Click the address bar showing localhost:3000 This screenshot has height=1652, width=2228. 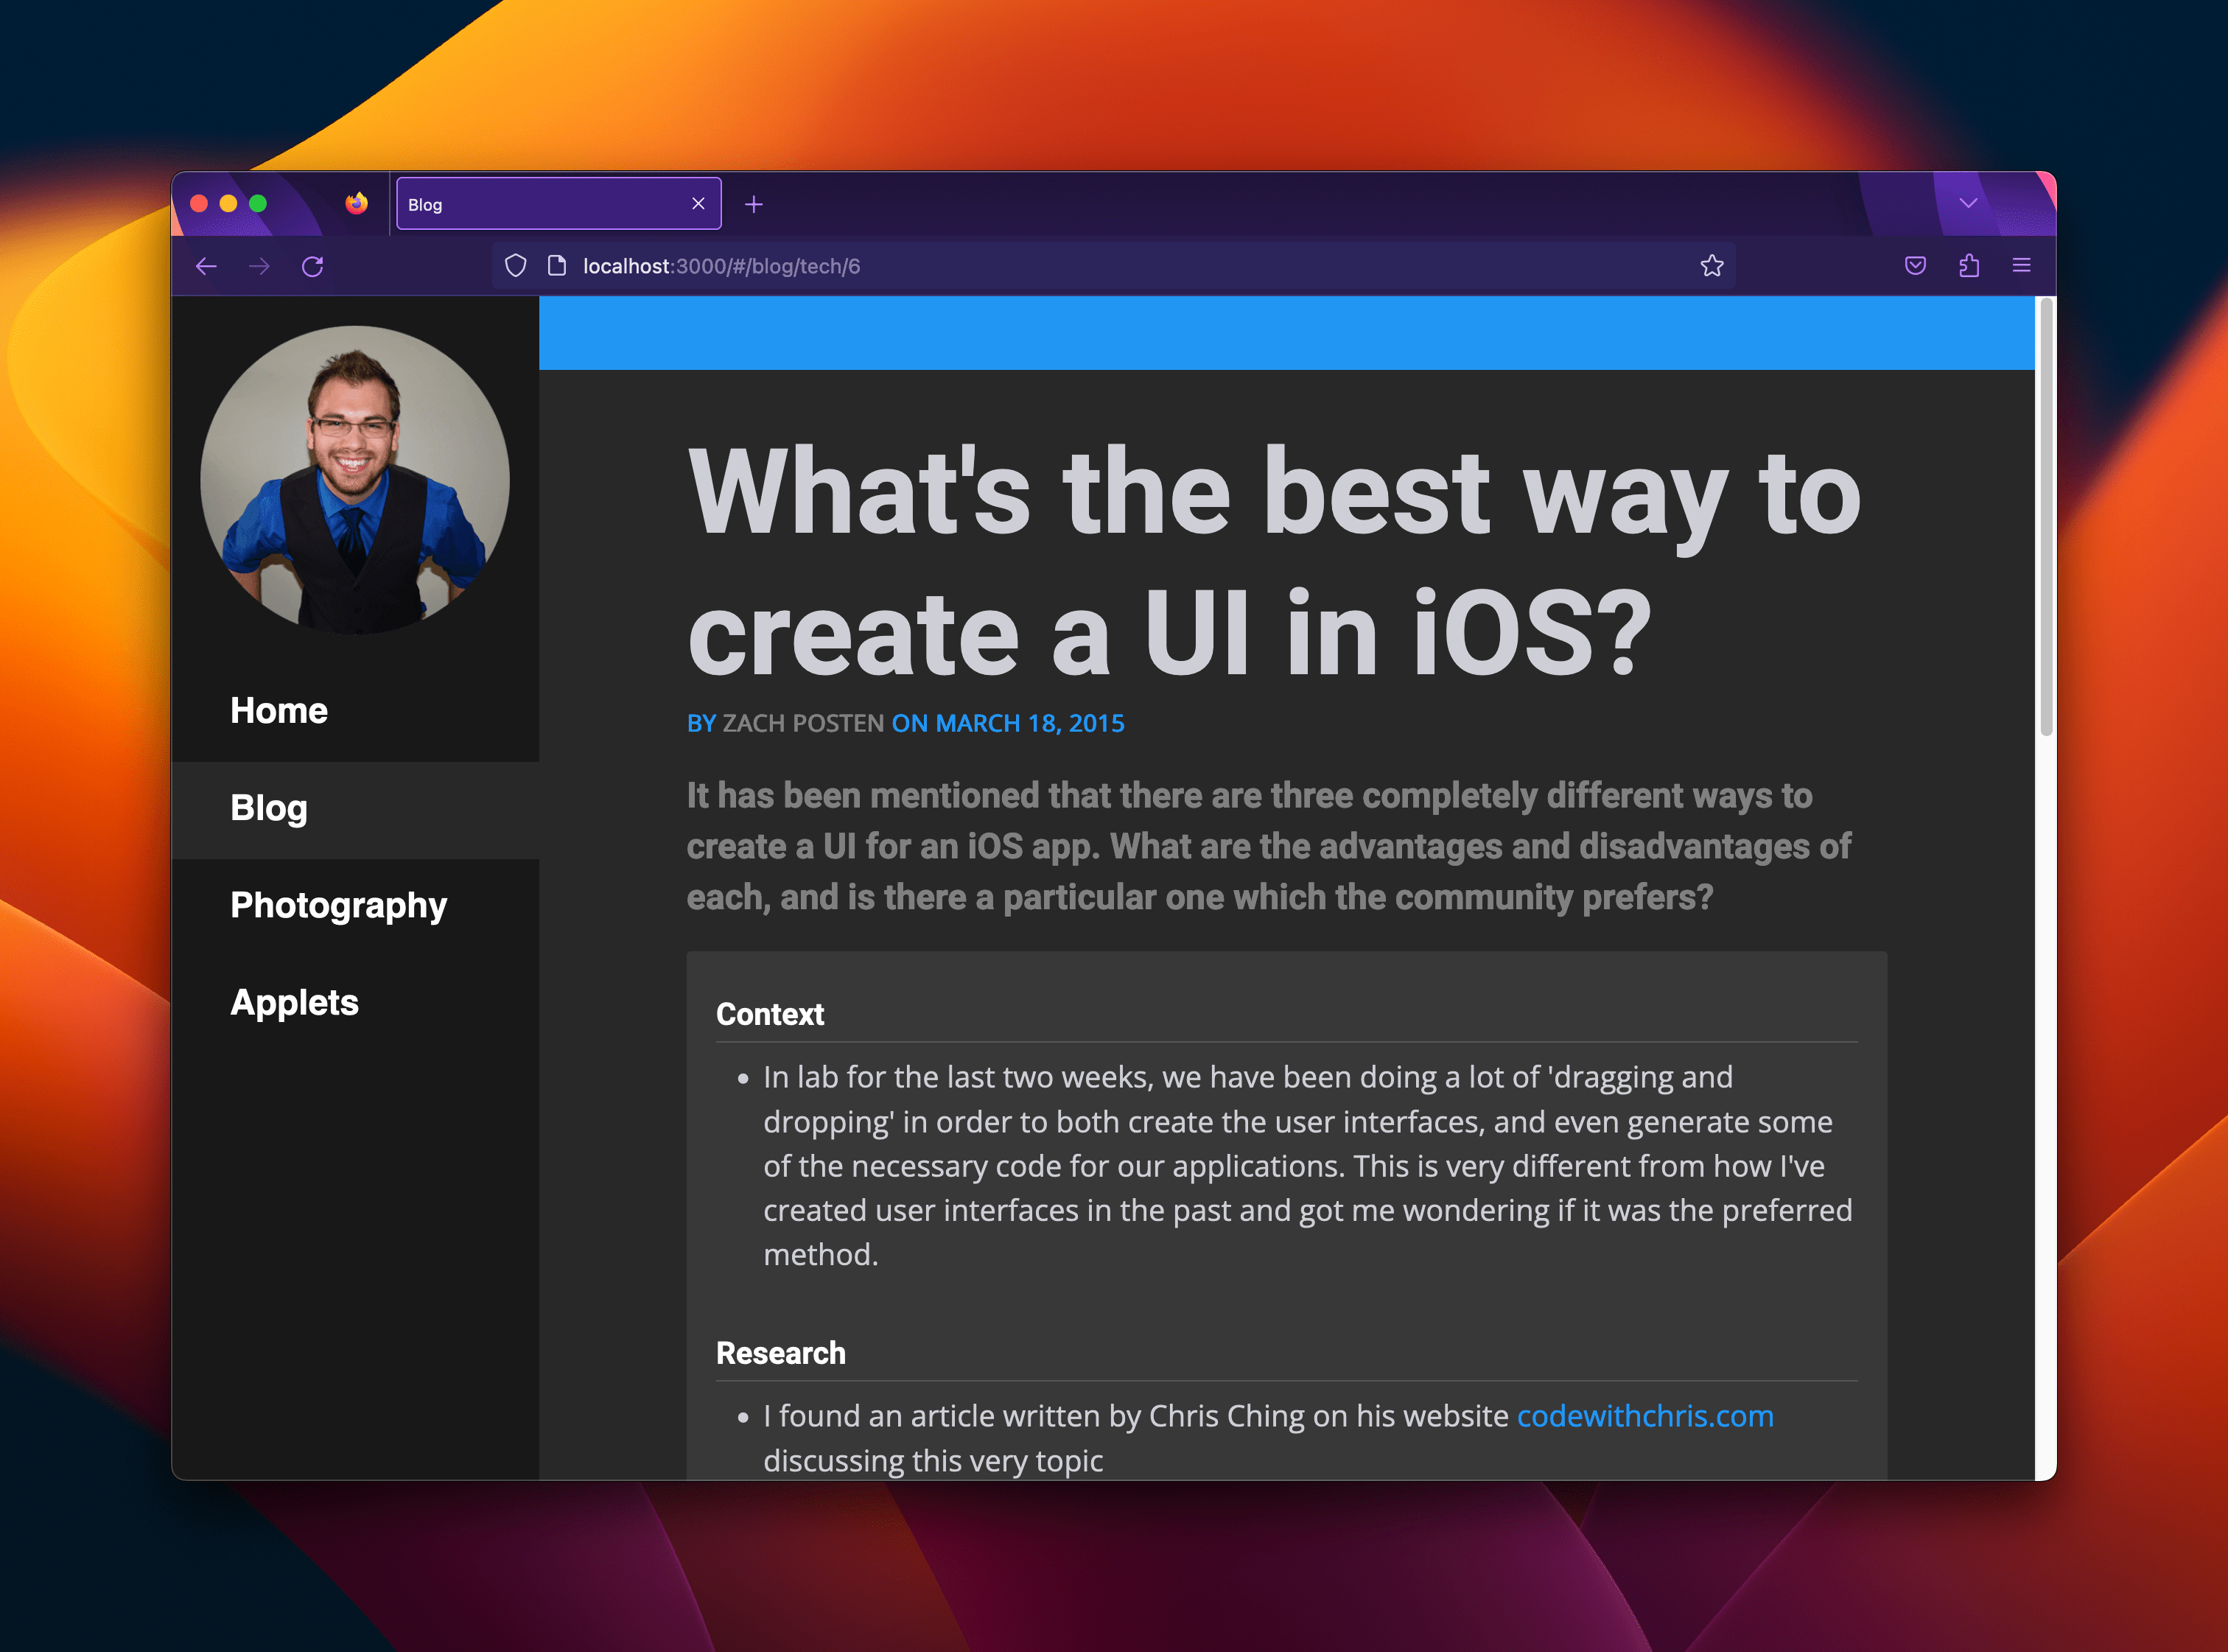(1113, 266)
